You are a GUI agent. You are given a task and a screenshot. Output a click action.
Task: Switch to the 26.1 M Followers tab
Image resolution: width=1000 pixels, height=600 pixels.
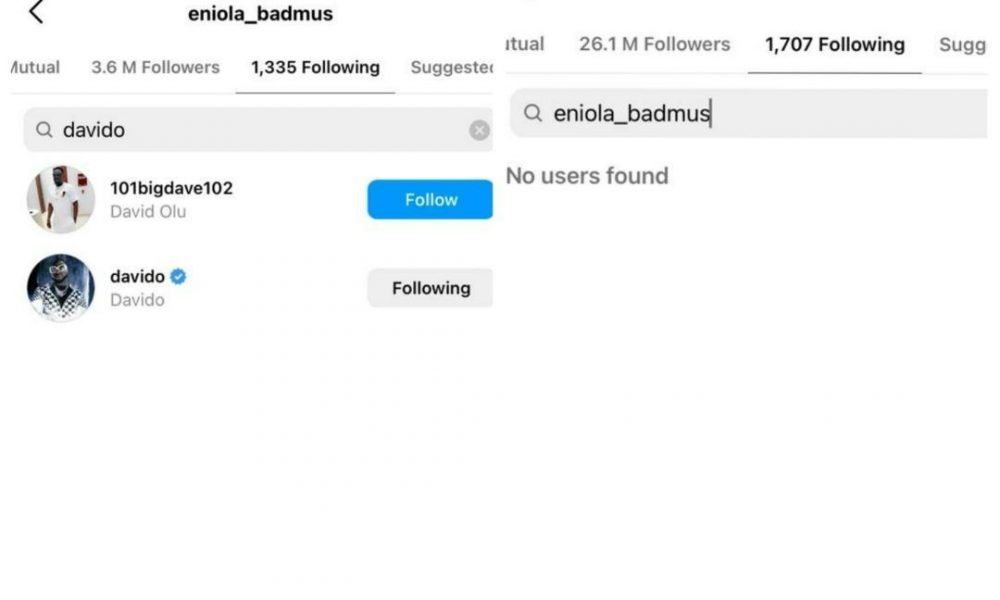coord(654,45)
